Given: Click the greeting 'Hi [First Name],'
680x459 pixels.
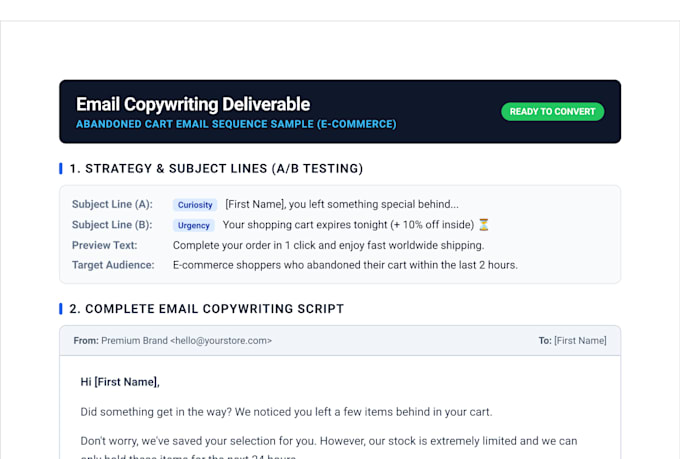Looking at the screenshot, I should 120,382.
